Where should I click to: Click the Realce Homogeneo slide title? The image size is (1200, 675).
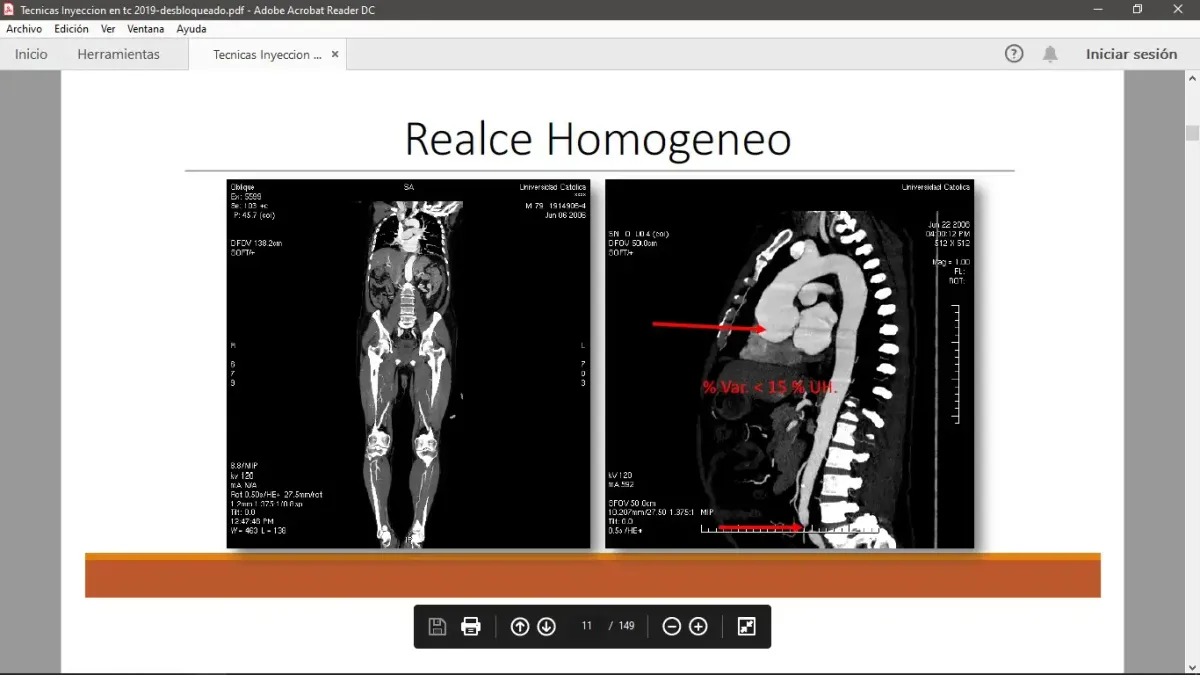point(598,139)
